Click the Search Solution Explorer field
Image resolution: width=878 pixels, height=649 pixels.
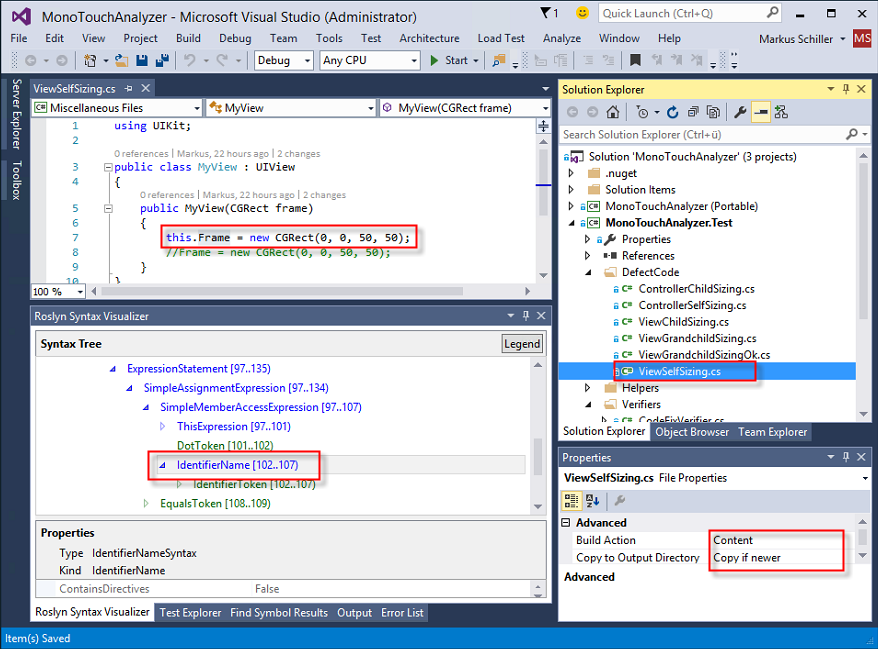[x=715, y=134]
